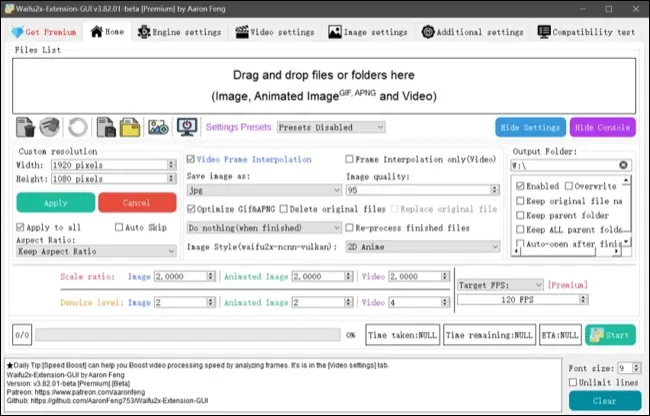Click the green Apply button
Viewport: 650px width, 416px height.
coord(56,203)
